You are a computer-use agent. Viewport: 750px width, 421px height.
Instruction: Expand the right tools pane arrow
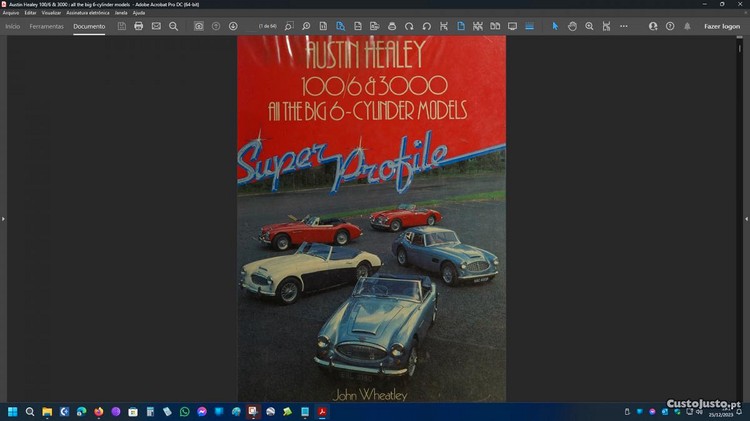coord(746,218)
